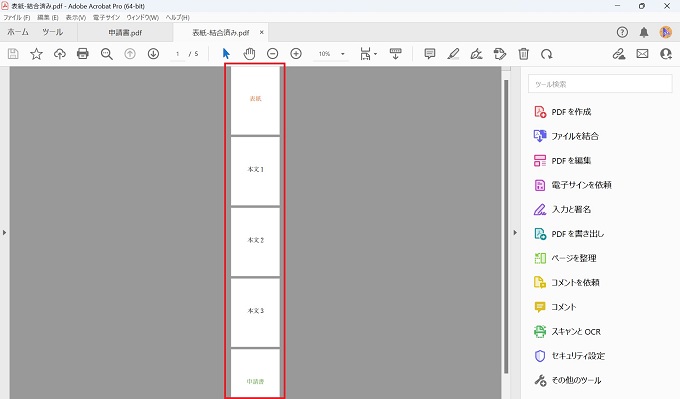
Task: Select the Hand pan tool
Action: tap(249, 54)
